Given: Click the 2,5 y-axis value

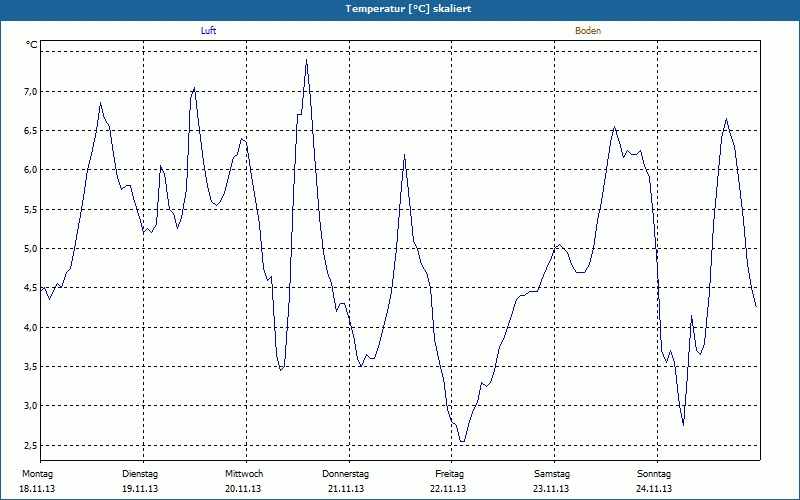Looking at the screenshot, I should (31, 445).
